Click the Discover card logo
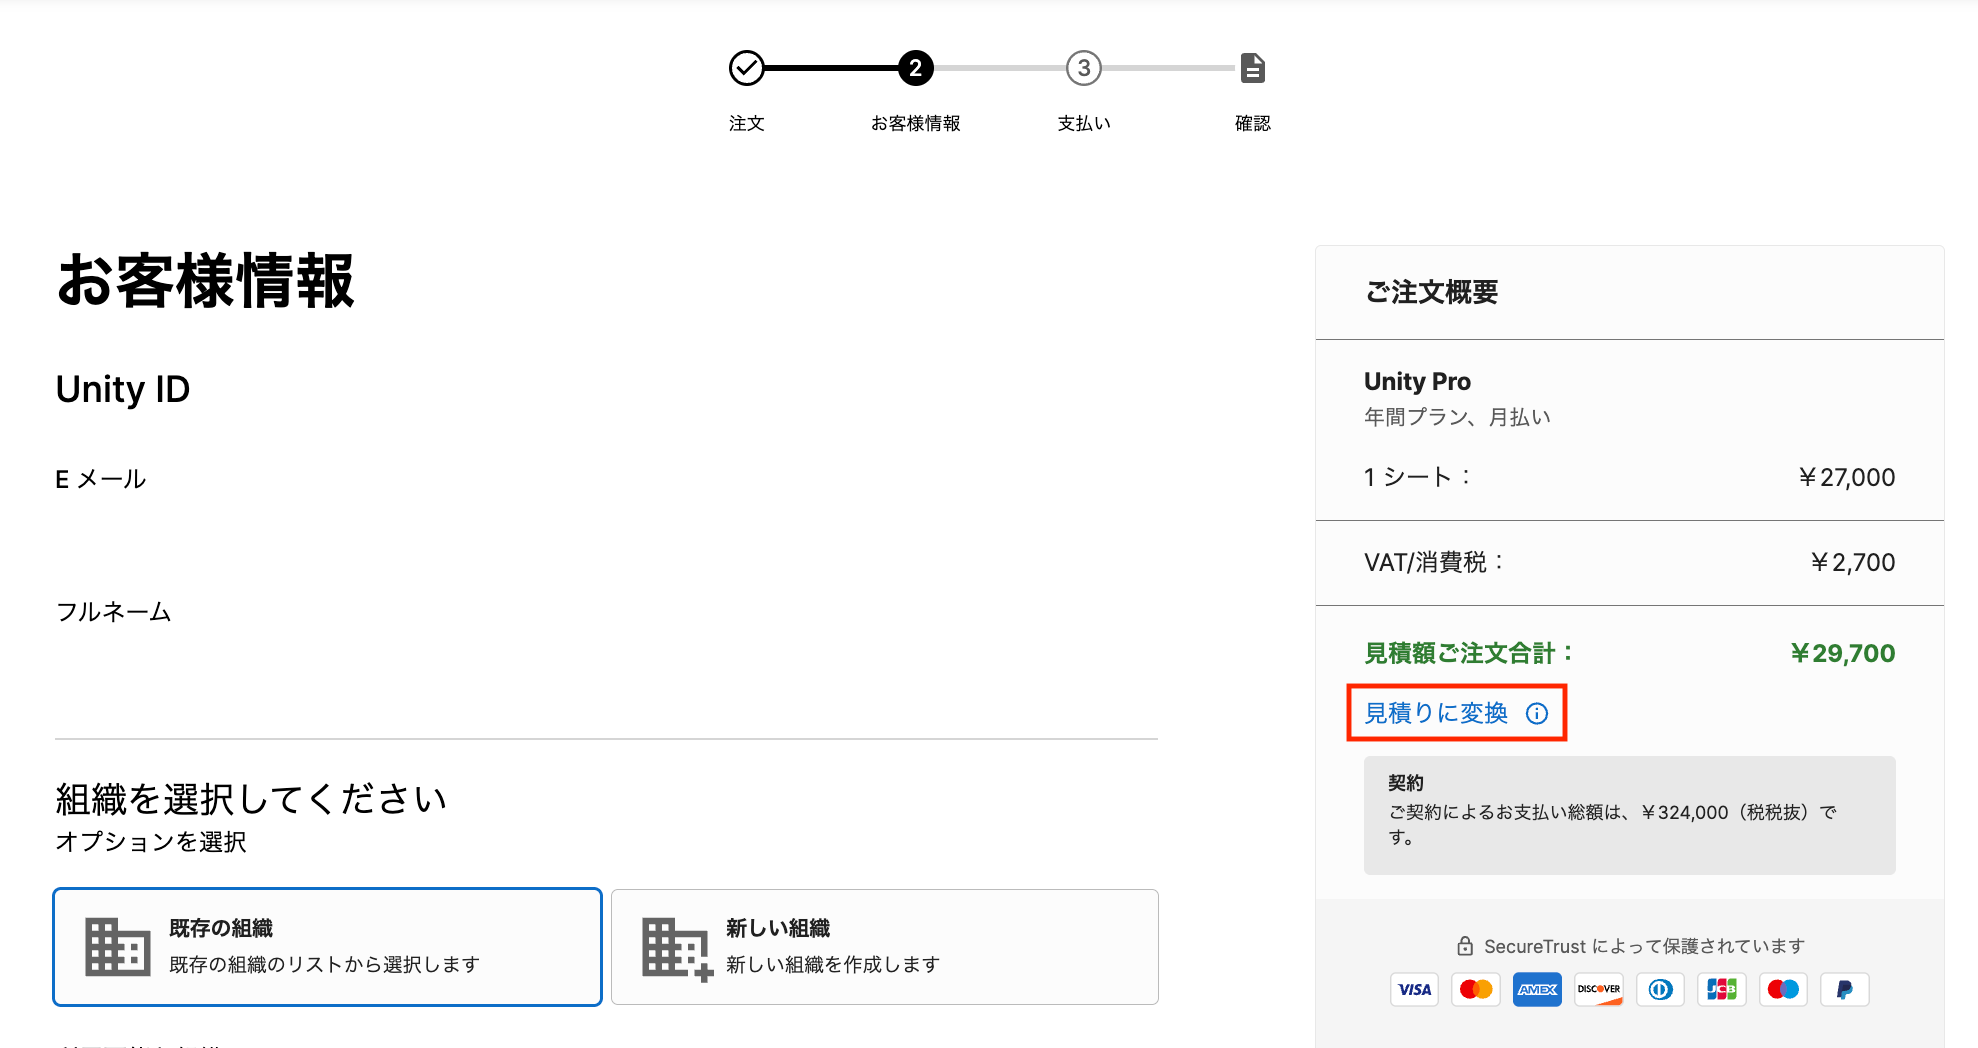The image size is (1978, 1048). point(1599,989)
